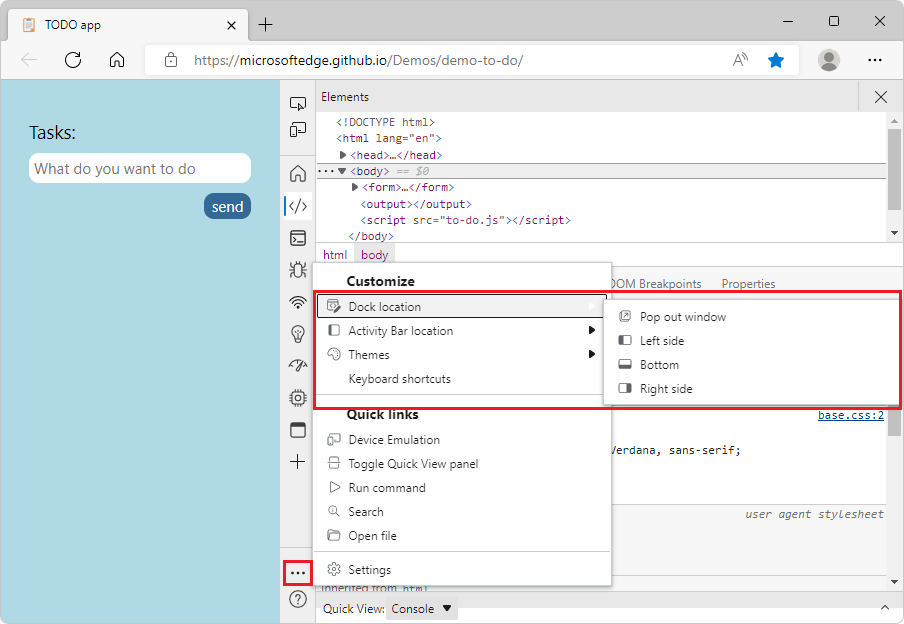
Task: Open the base.css:2 link
Action: 850,415
